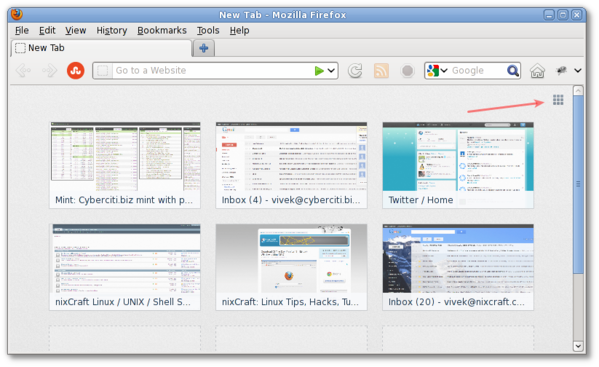Open the dropdown next to the add-on icon

pyautogui.click(x=578, y=71)
